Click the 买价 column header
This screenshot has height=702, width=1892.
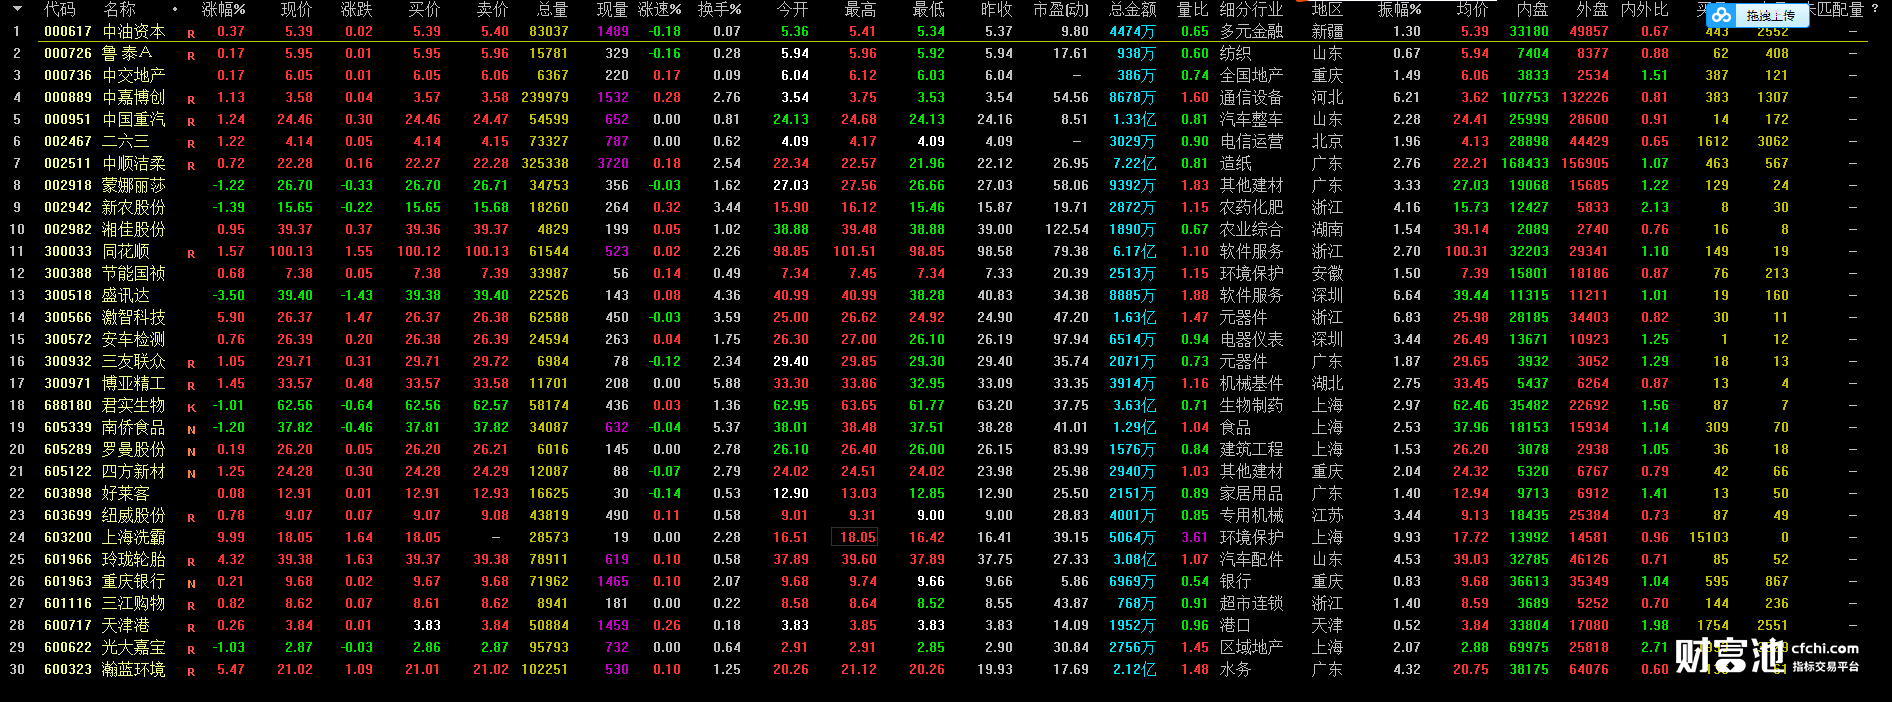[x=424, y=9]
